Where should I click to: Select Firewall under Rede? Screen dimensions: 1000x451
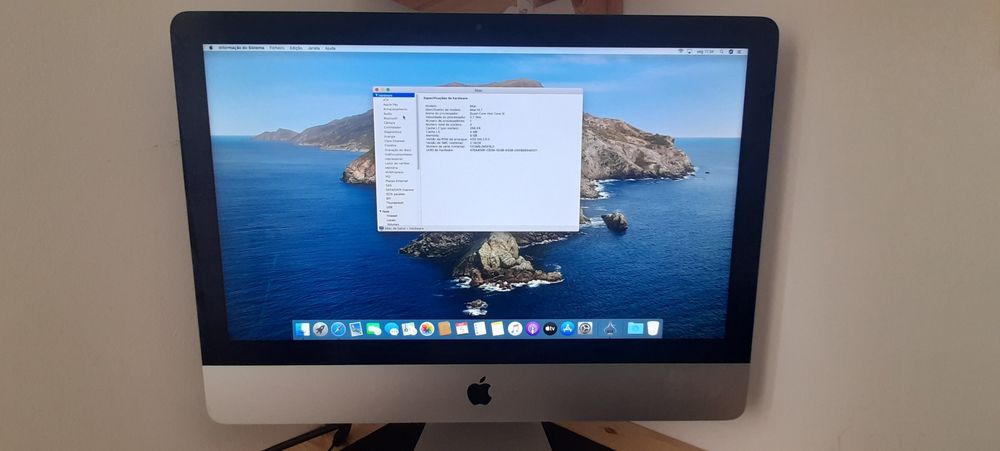coord(392,216)
